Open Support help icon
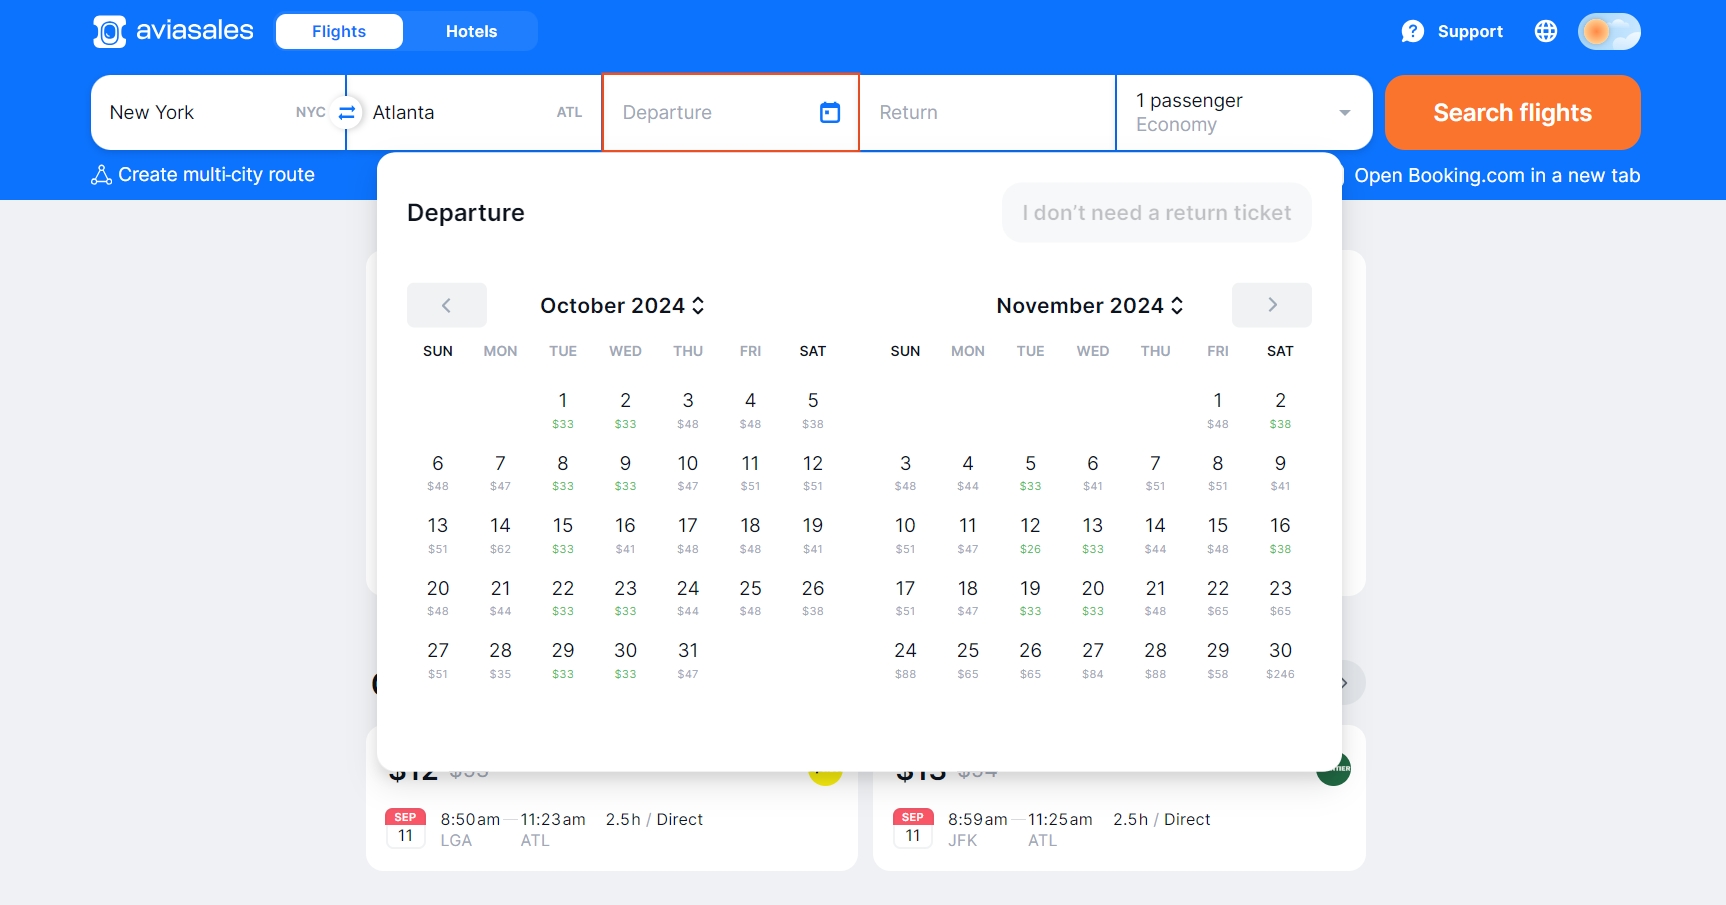Viewport: 1726px width, 905px height. [x=1412, y=32]
